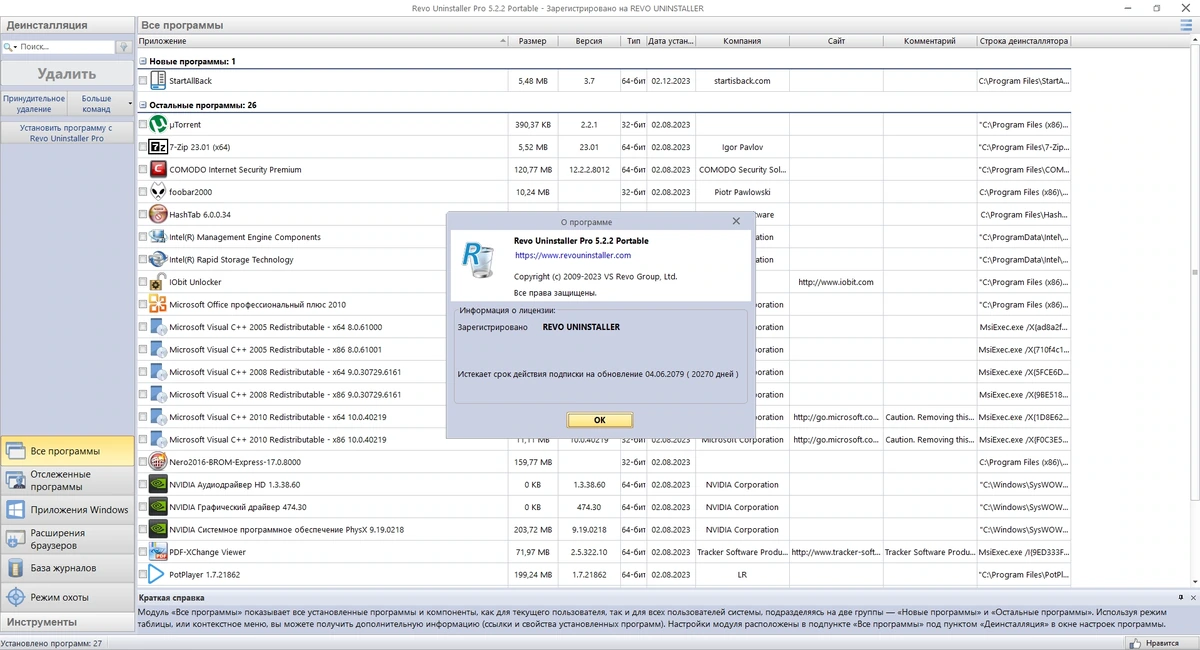Tick the Nero2016-BROM-Express checkbox
The width and height of the screenshot is (1200, 650).
point(143,463)
